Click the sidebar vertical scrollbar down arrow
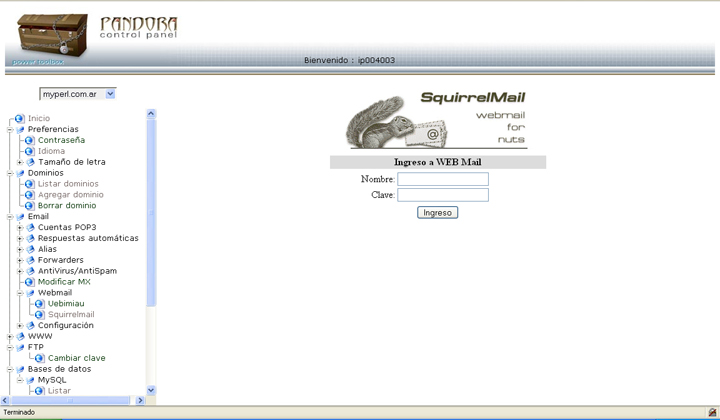720x420 pixels. [151, 390]
